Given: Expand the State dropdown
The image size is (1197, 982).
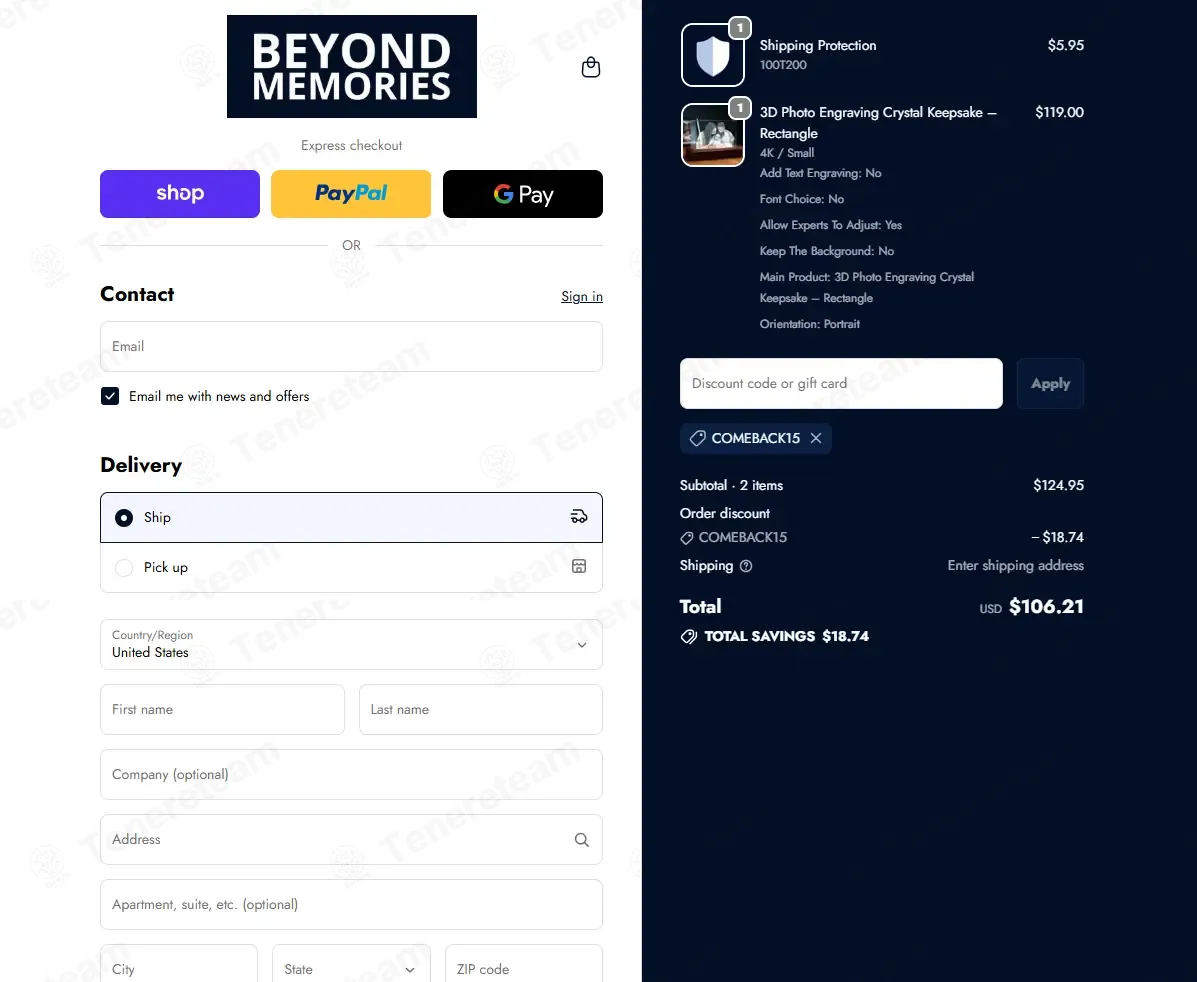Looking at the screenshot, I should point(351,968).
